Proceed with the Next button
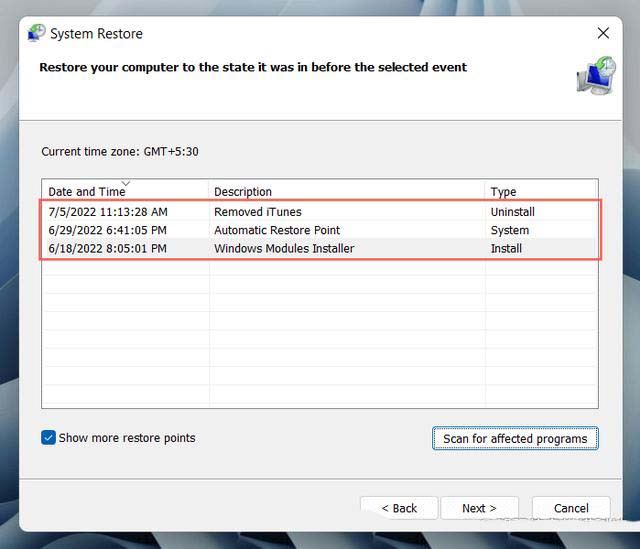This screenshot has height=549, width=640. [478, 508]
